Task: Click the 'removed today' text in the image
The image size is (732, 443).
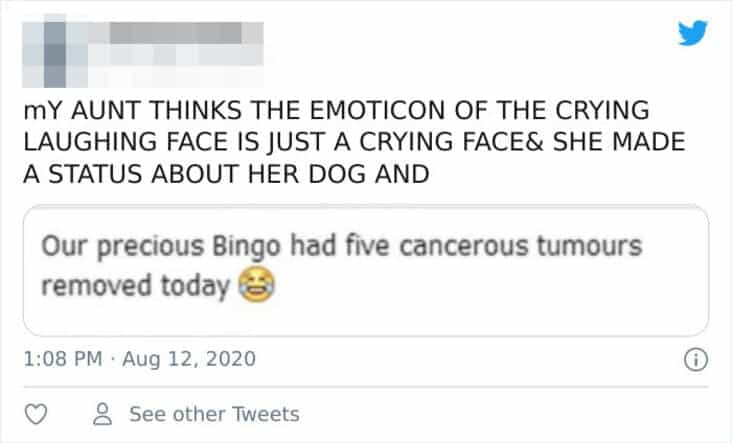Action: click(136, 287)
